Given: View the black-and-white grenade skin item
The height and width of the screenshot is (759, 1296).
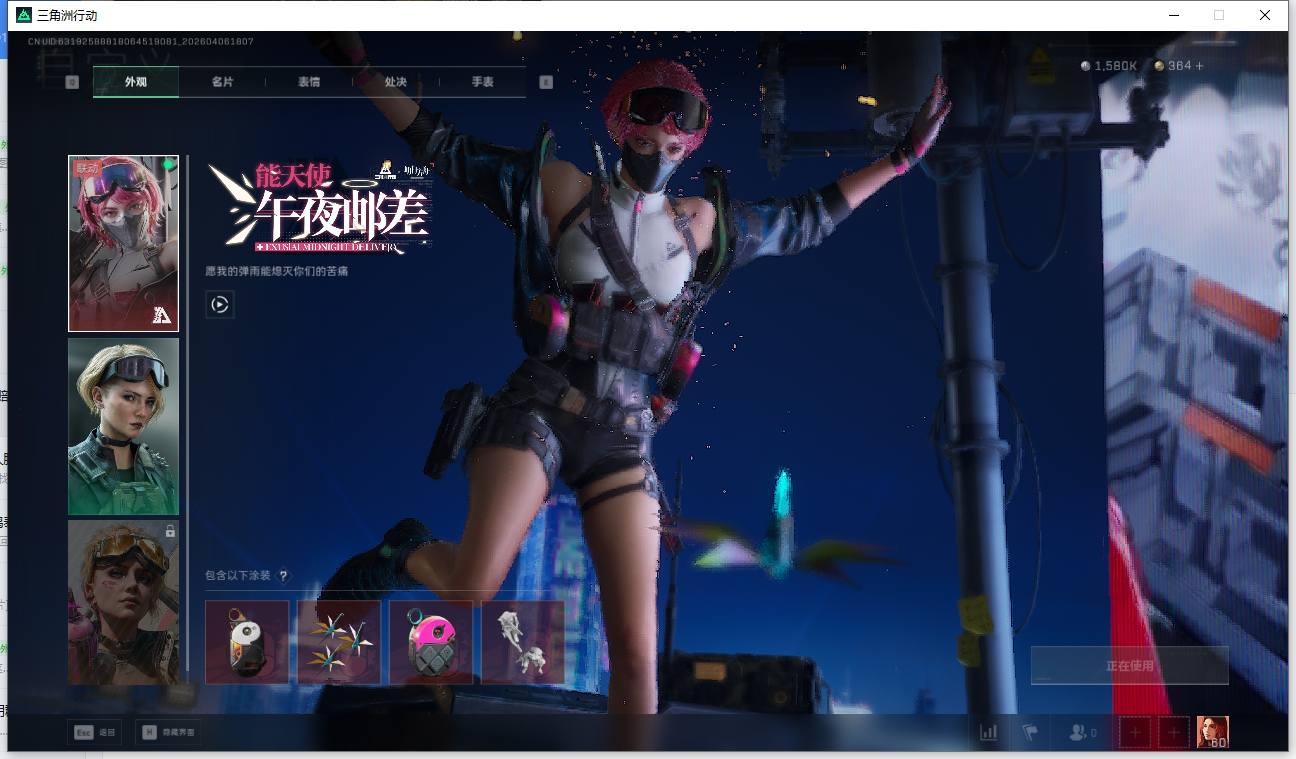Looking at the screenshot, I should 247,642.
